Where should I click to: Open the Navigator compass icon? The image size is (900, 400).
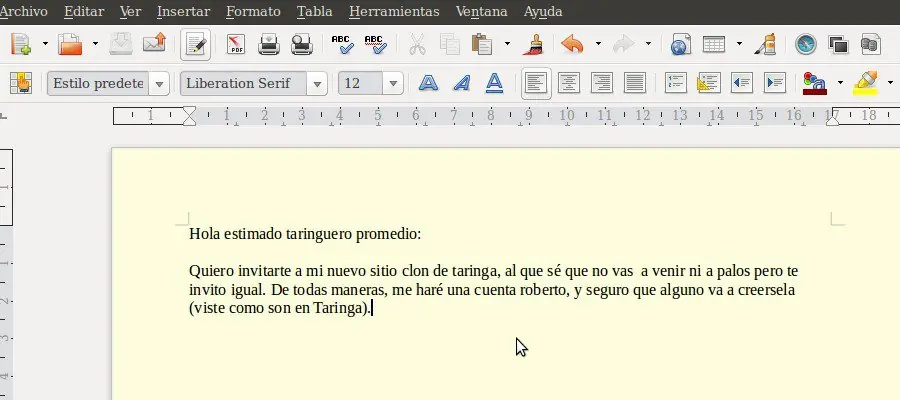pos(805,44)
